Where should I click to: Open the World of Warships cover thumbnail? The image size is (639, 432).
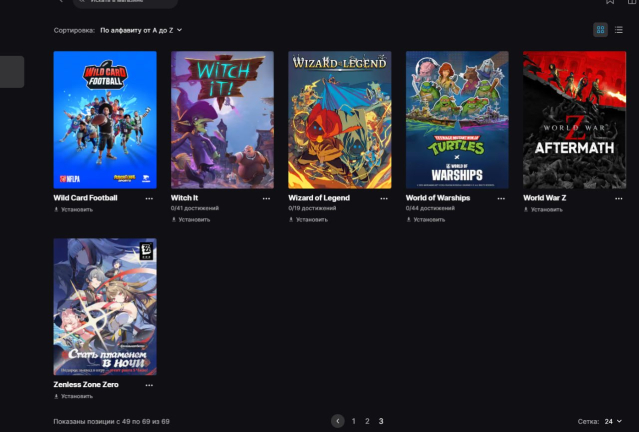(x=457, y=119)
